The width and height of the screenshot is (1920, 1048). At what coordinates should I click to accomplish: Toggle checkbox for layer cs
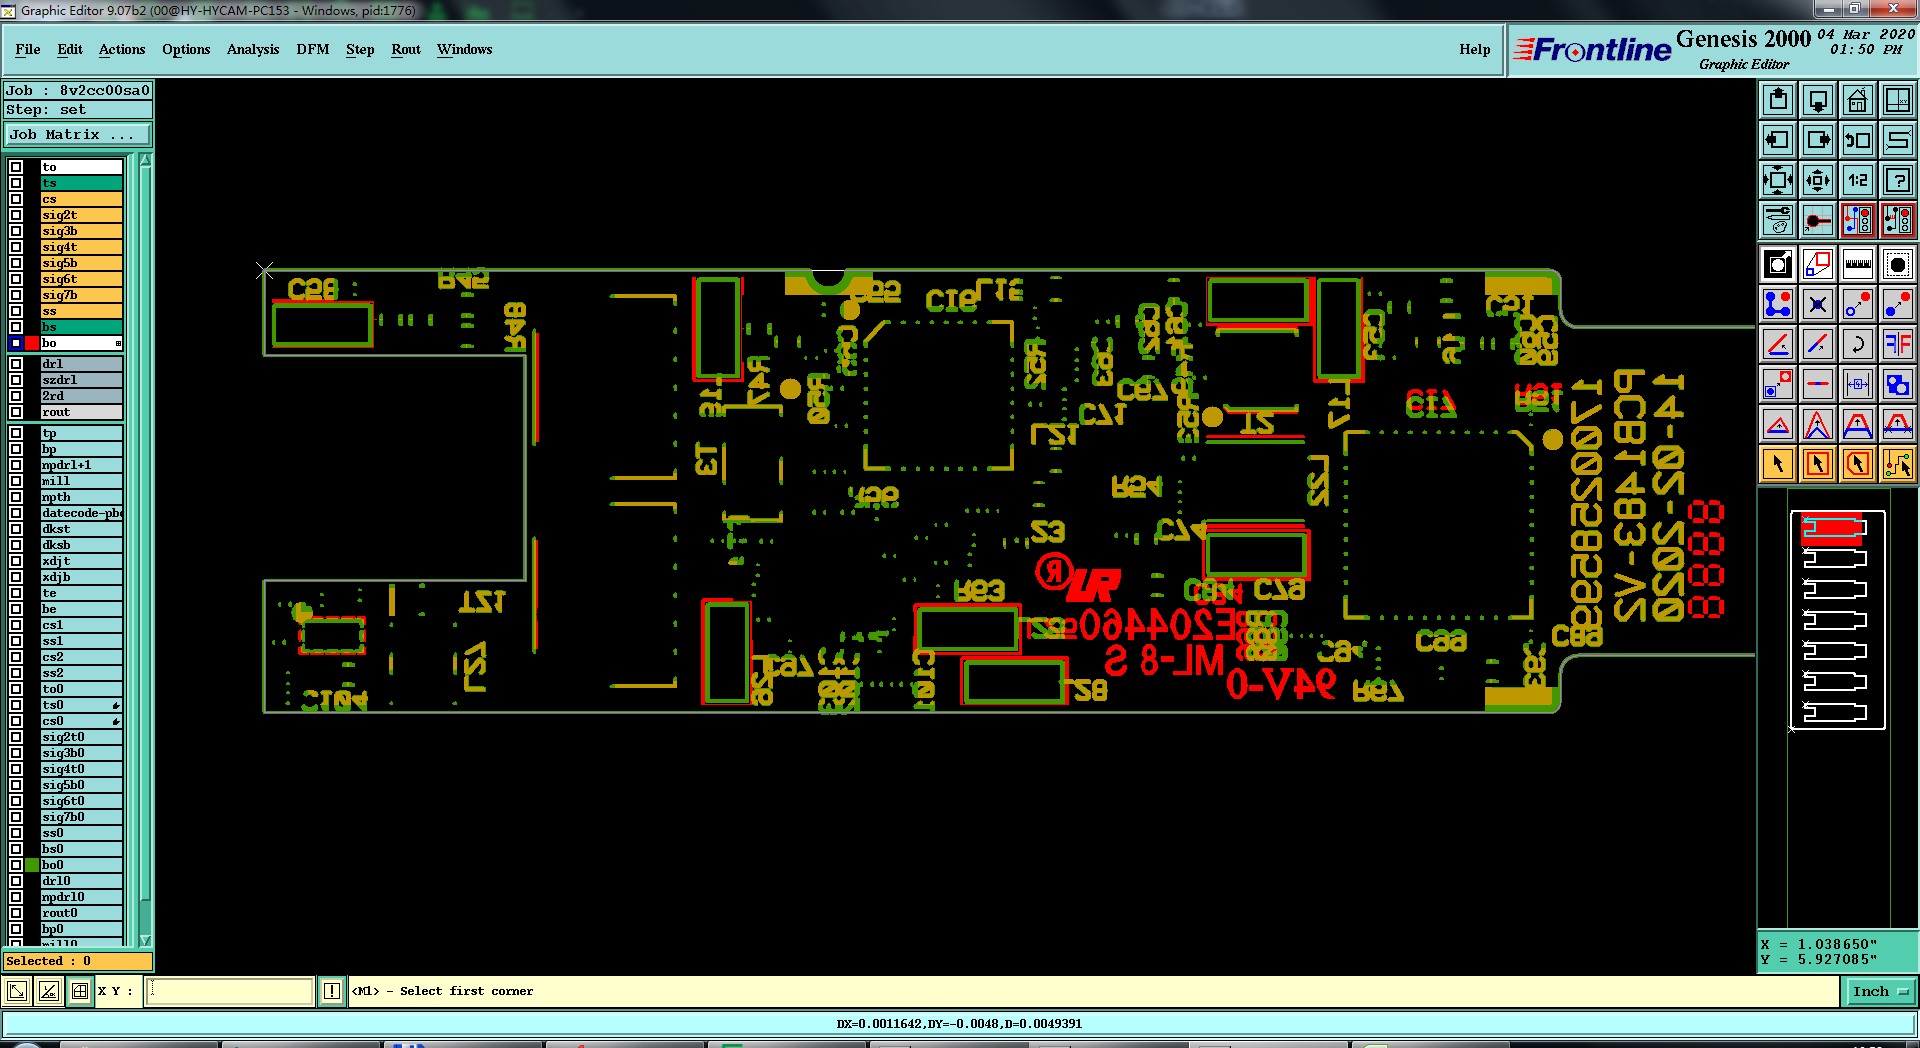[16, 199]
